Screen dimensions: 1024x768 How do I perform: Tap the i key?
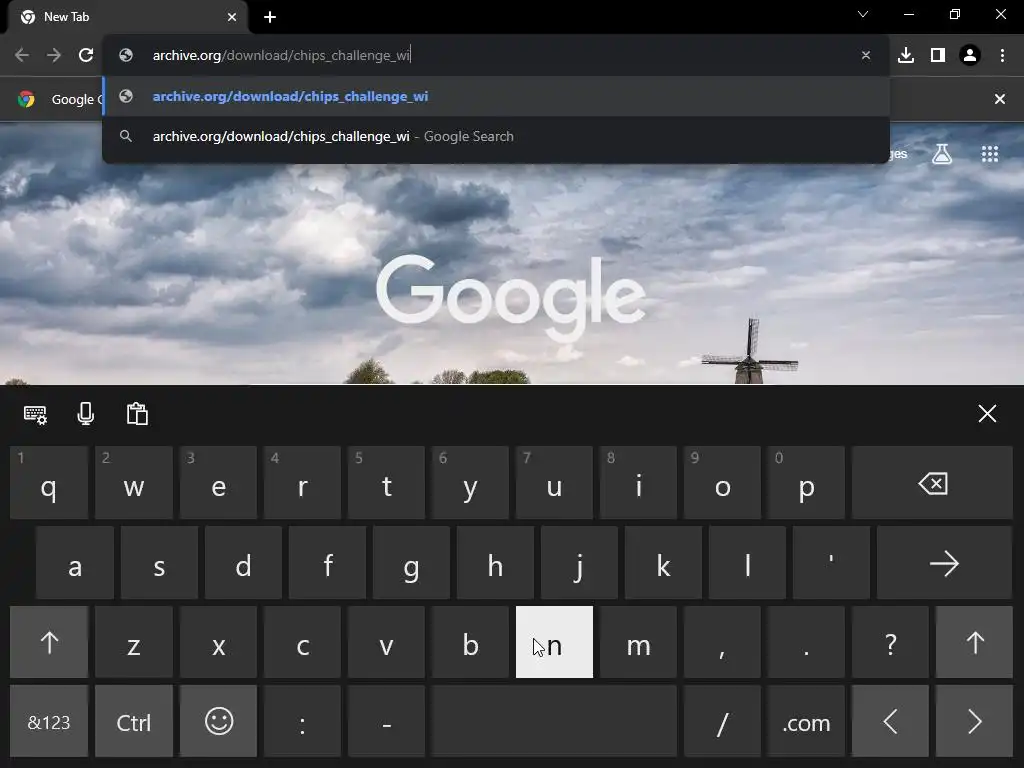(x=638, y=483)
